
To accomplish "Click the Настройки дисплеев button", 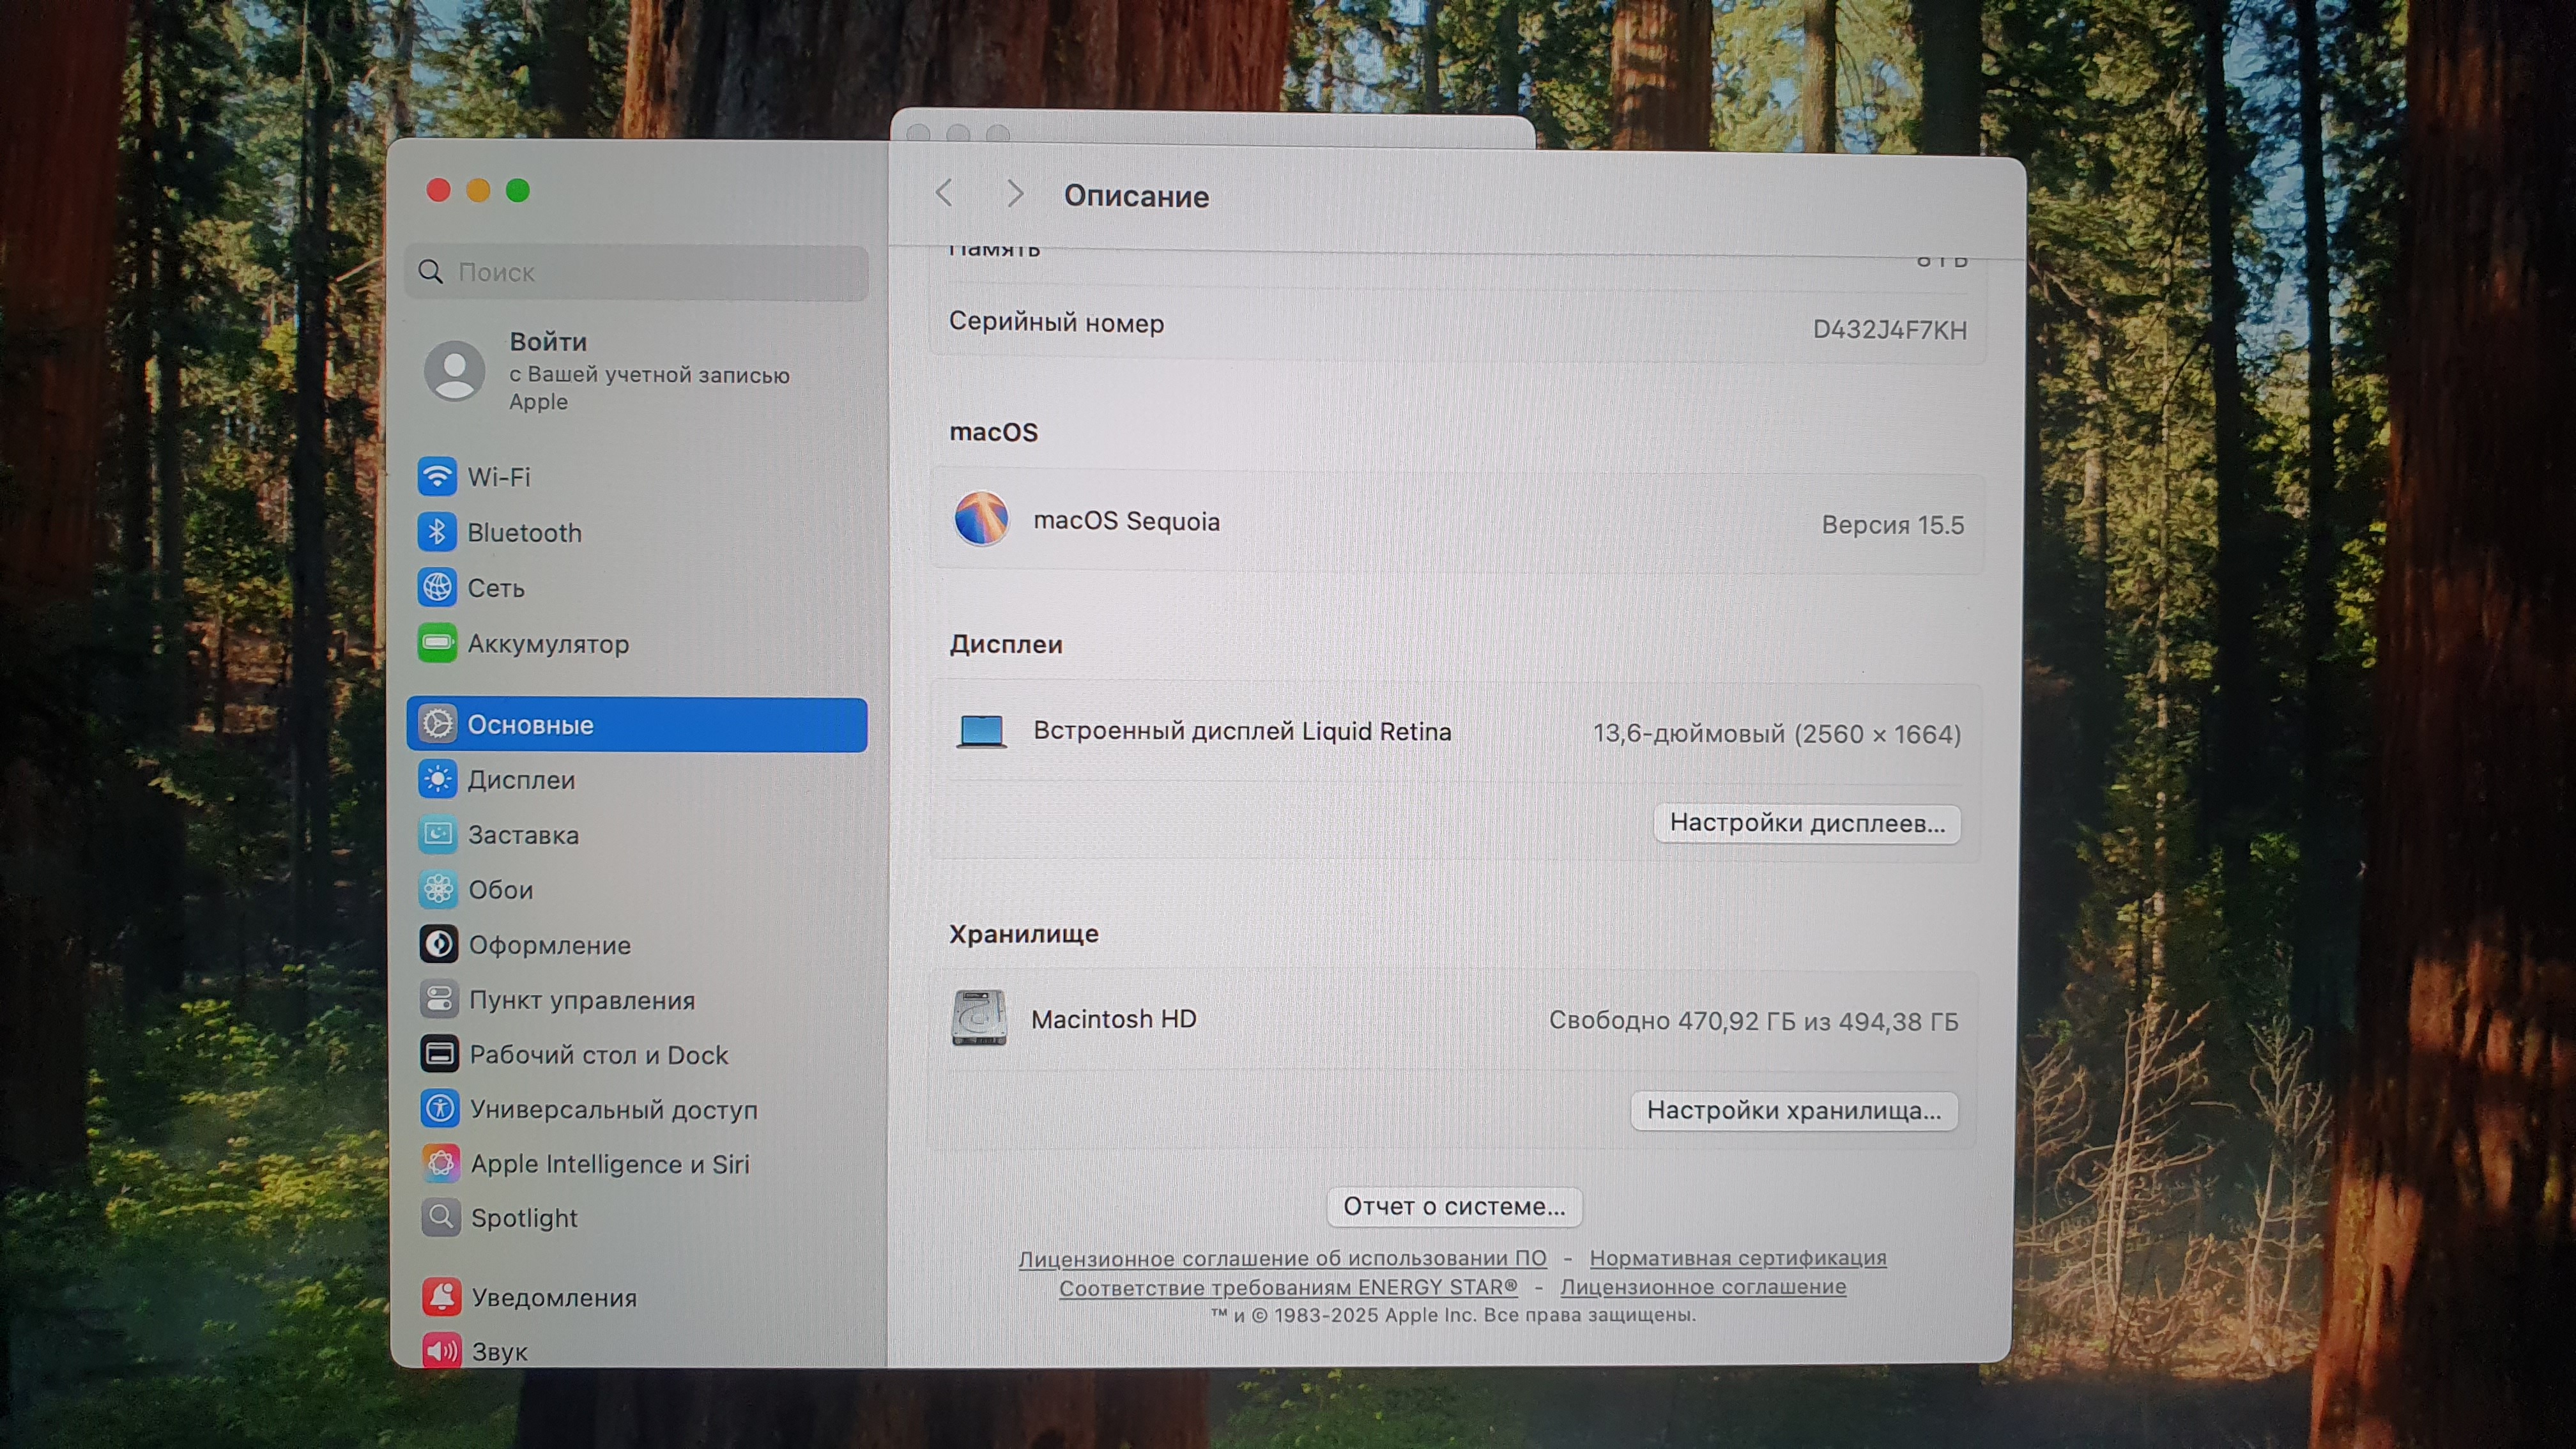I will [x=1806, y=823].
